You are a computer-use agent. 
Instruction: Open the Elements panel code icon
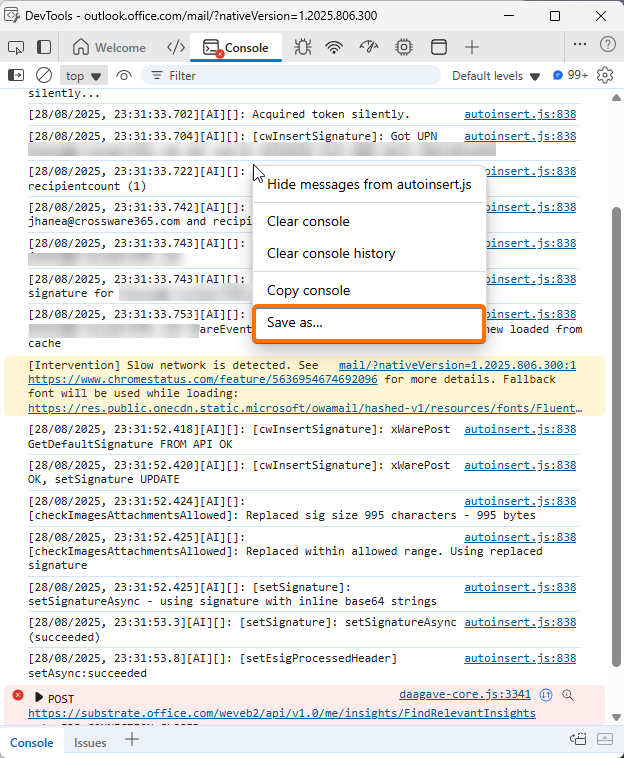pos(175,47)
